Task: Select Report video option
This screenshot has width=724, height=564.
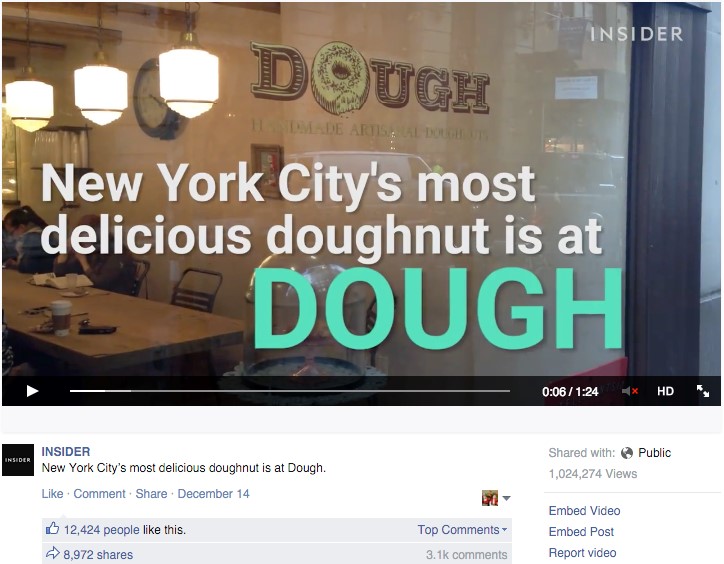Action: coord(582,553)
